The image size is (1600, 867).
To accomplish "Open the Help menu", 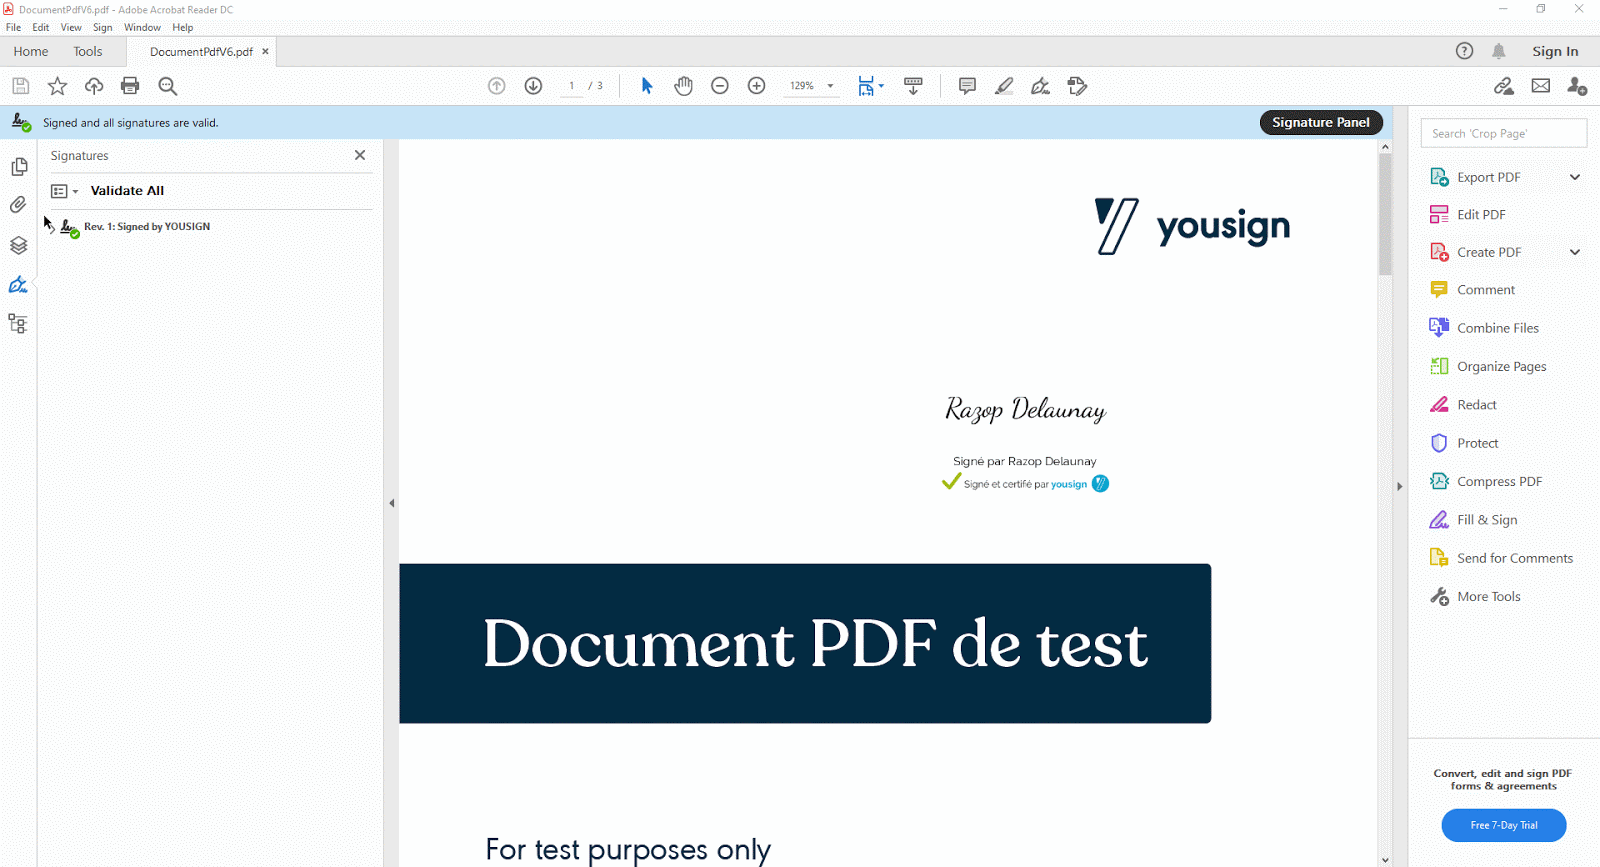I will point(183,28).
